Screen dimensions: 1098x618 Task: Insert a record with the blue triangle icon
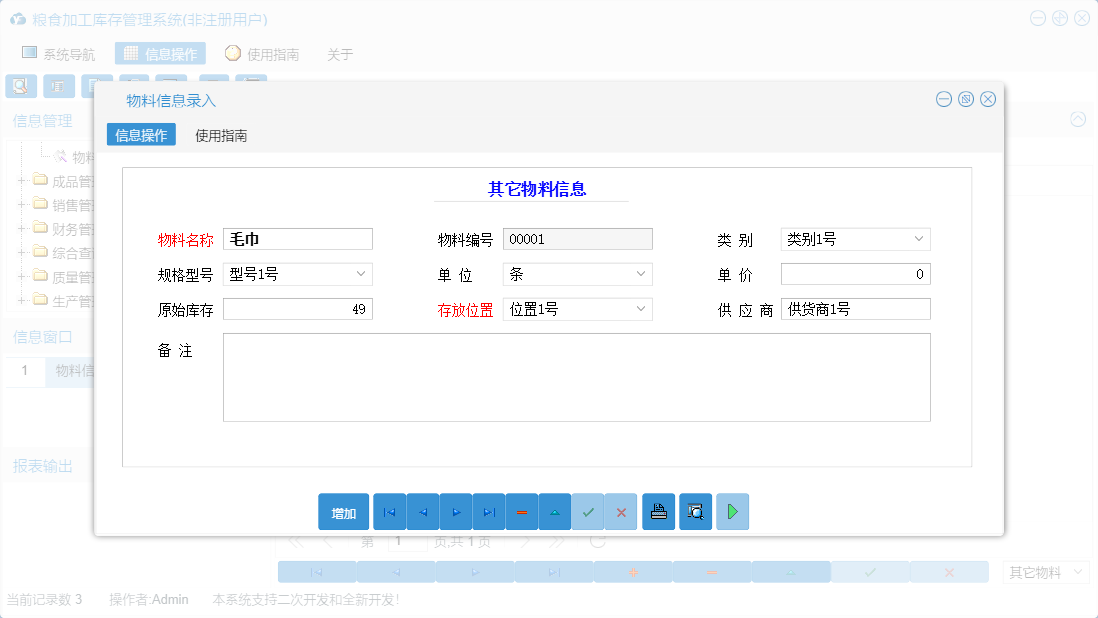pyautogui.click(x=554, y=511)
